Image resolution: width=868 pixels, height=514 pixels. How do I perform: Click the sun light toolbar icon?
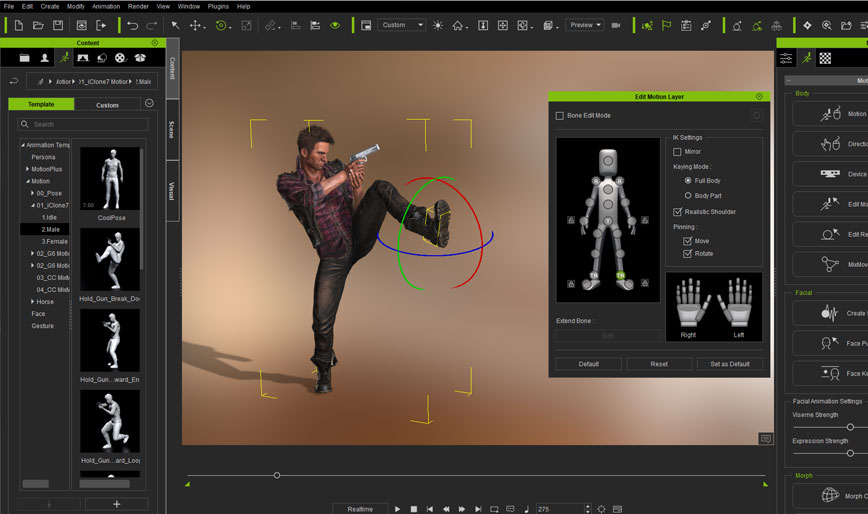click(x=438, y=25)
